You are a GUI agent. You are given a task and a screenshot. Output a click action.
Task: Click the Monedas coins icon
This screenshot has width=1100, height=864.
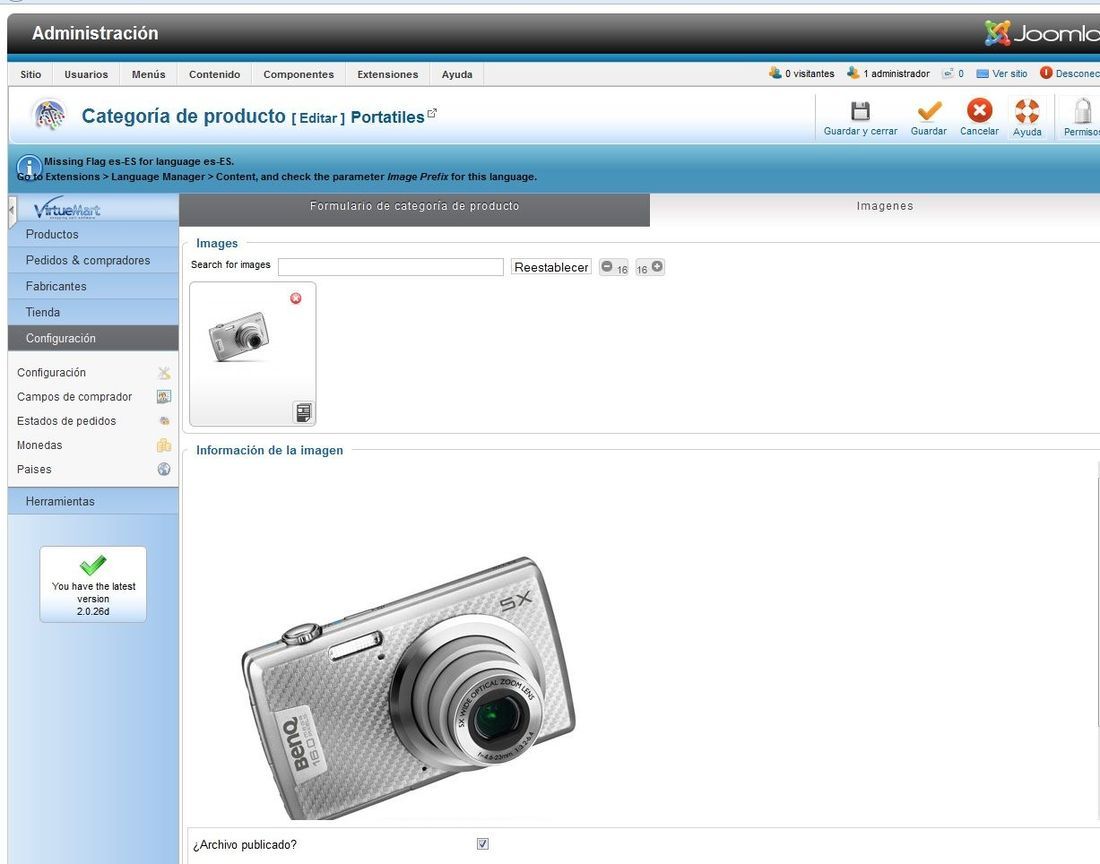[164, 445]
